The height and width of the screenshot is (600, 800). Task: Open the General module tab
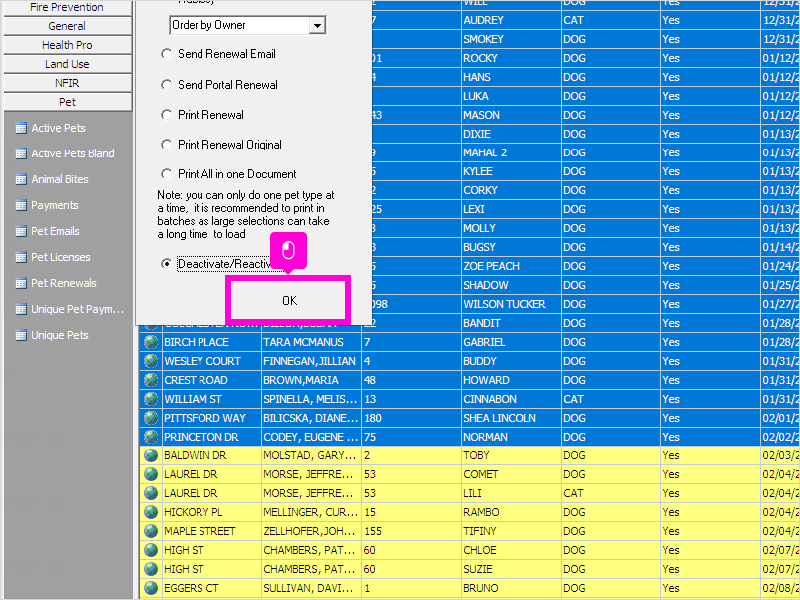[67, 26]
